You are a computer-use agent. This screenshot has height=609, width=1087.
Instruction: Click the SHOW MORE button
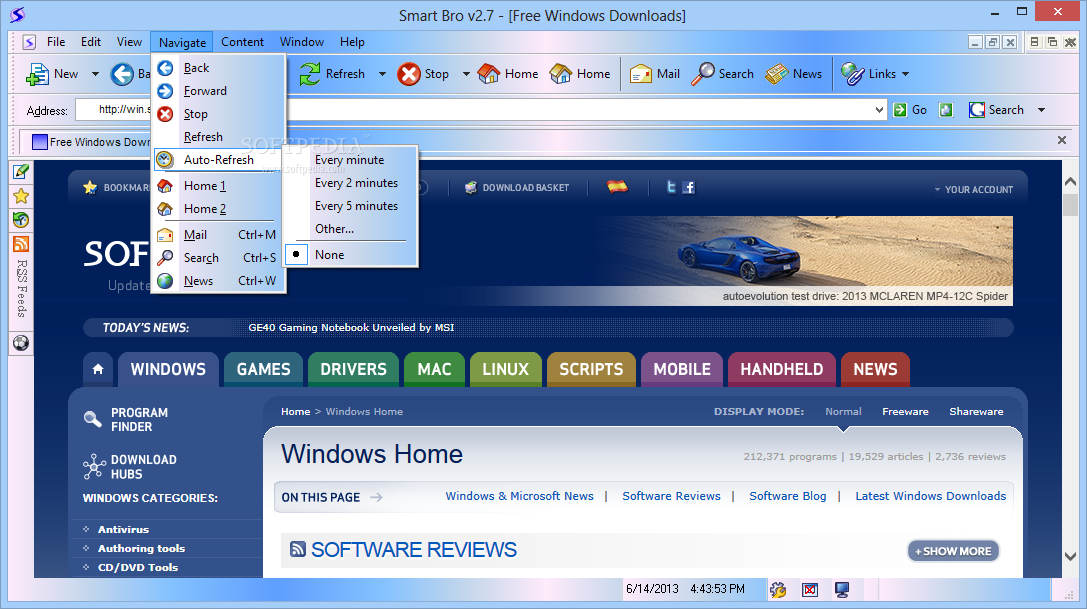(953, 551)
